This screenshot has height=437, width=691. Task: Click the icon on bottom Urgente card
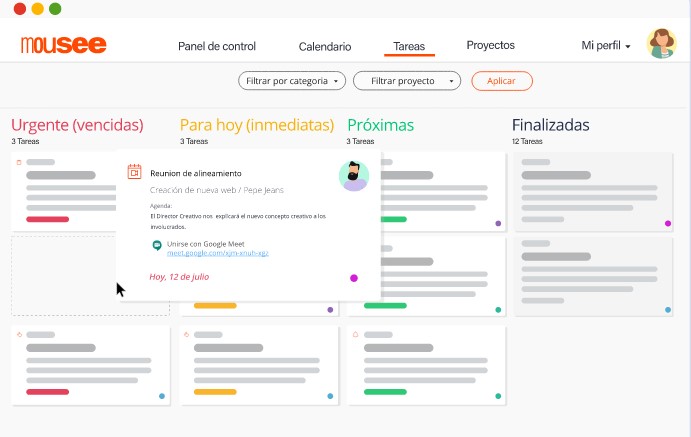pyautogui.click(x=19, y=334)
